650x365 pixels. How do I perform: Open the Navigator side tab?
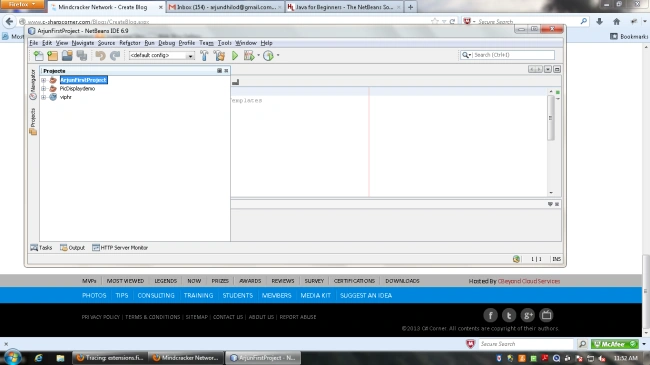33,85
